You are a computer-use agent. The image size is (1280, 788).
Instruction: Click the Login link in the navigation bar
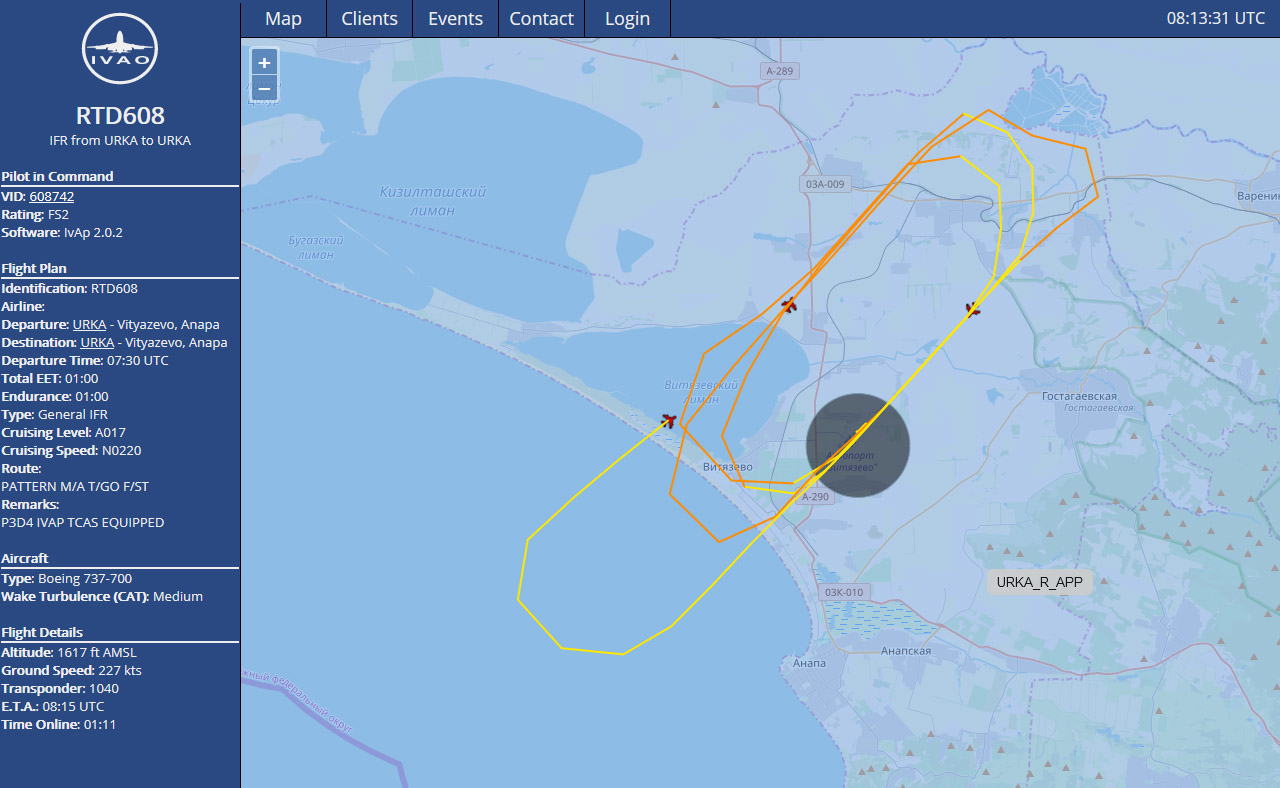pyautogui.click(x=627, y=19)
